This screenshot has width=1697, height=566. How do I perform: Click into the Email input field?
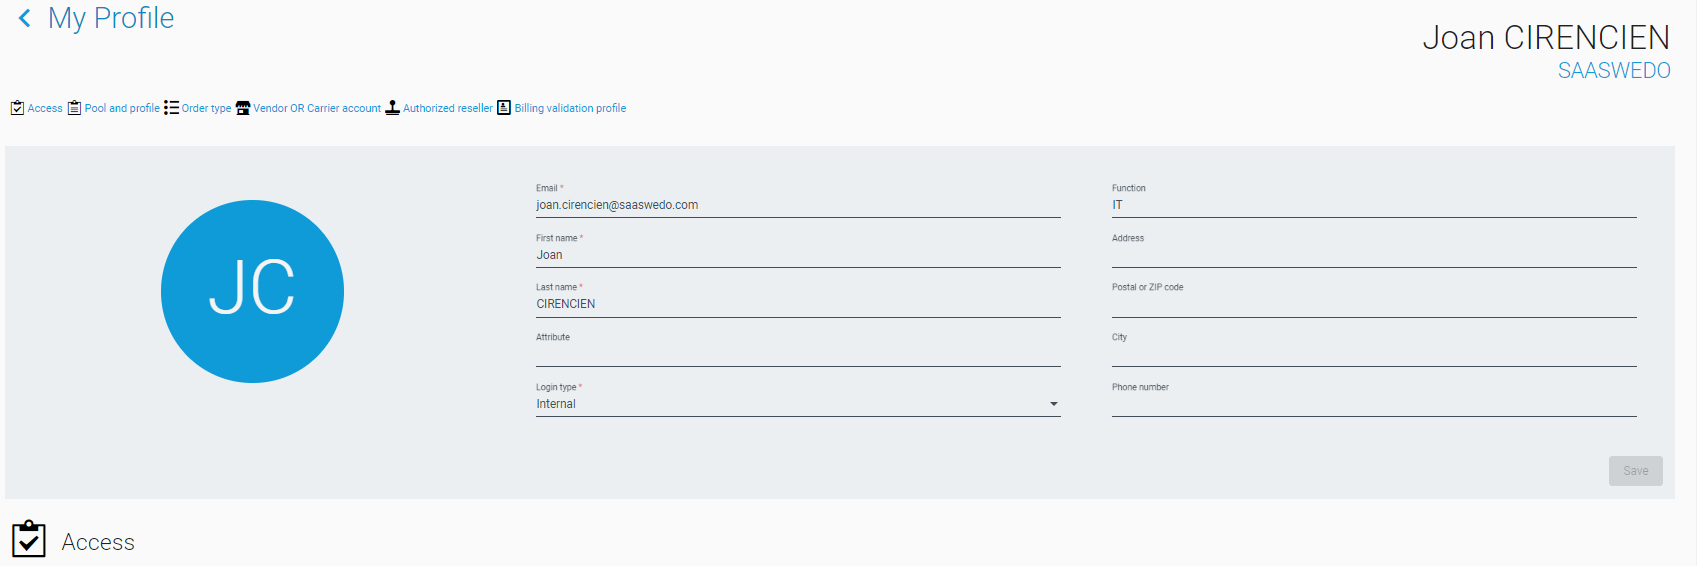797,205
